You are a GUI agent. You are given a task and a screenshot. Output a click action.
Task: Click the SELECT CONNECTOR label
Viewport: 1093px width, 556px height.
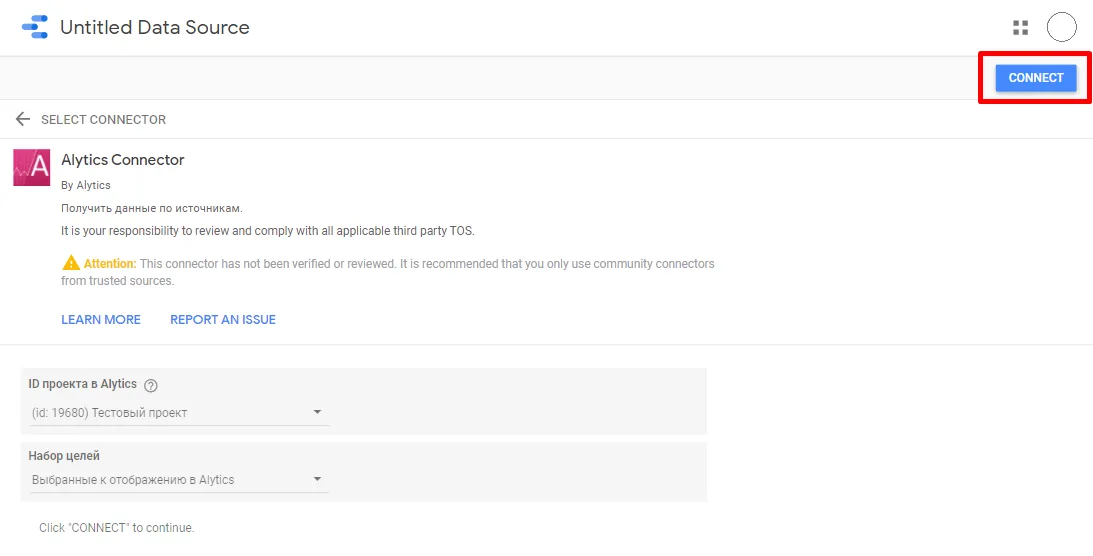tap(103, 120)
